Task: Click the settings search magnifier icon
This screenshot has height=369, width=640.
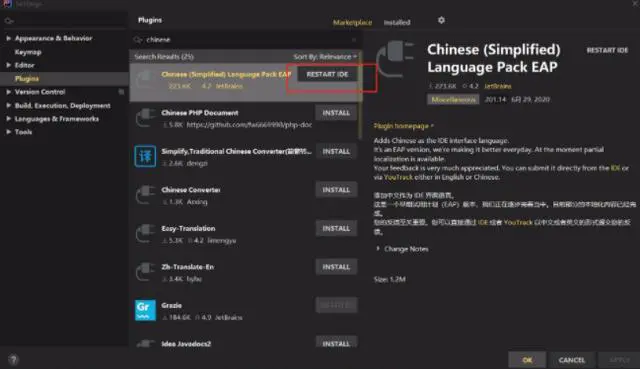Action: click(x=9, y=21)
